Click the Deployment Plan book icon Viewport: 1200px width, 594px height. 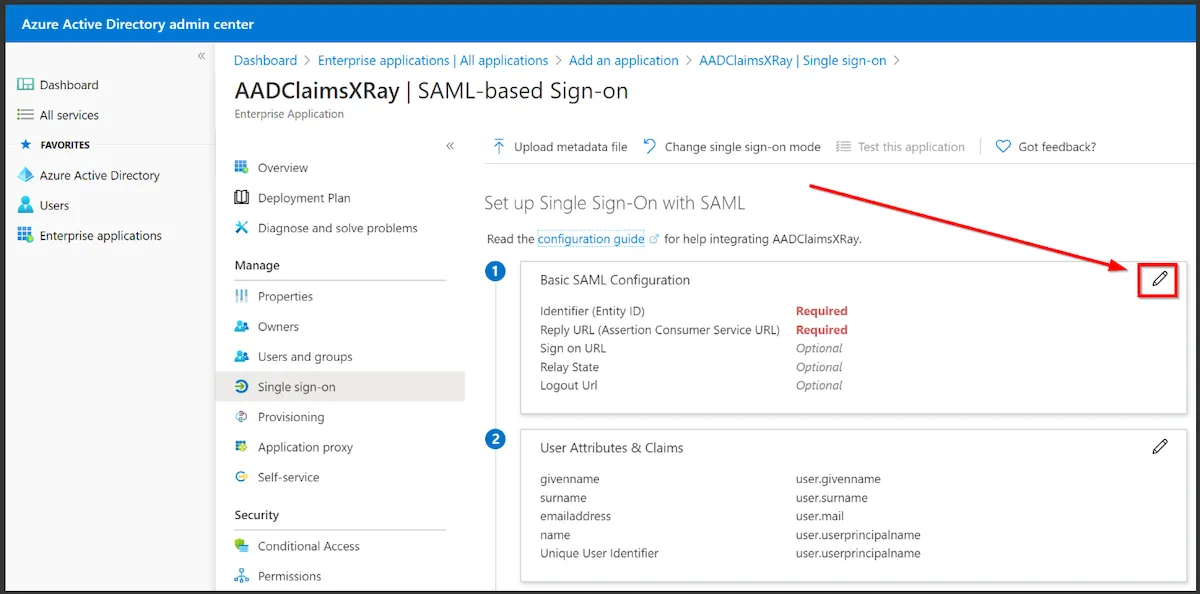(x=241, y=197)
